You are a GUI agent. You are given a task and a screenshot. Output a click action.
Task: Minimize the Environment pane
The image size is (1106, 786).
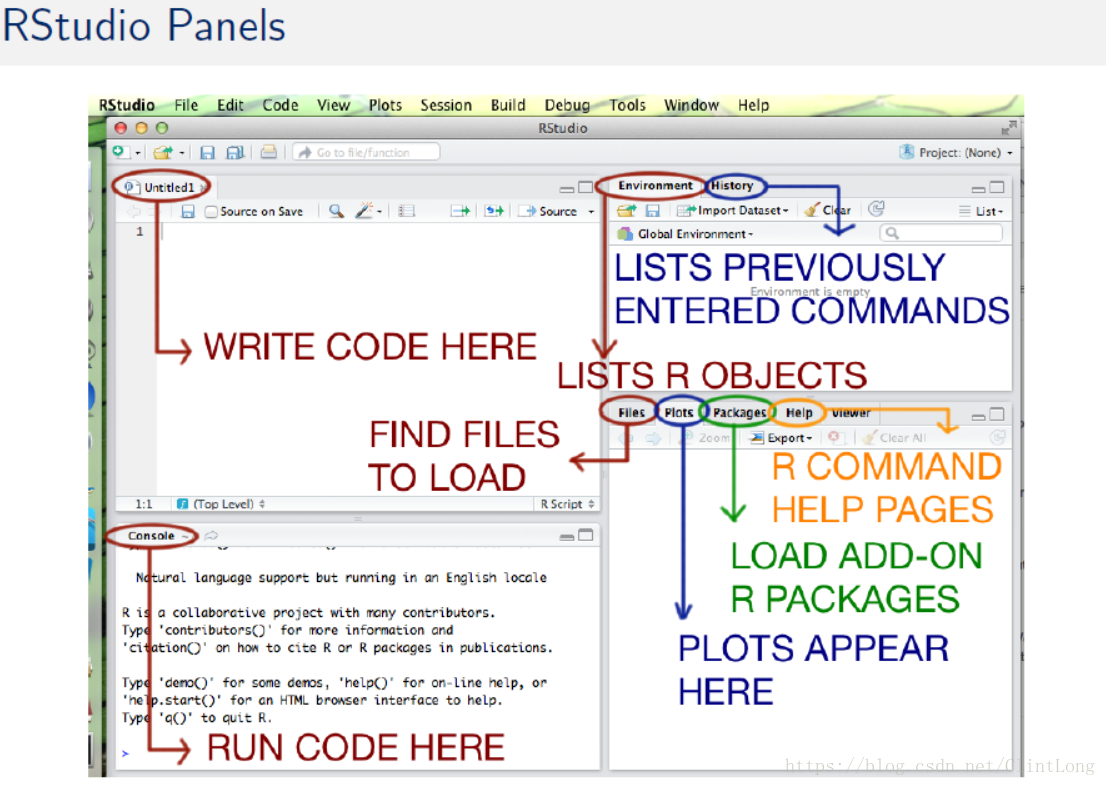point(978,189)
